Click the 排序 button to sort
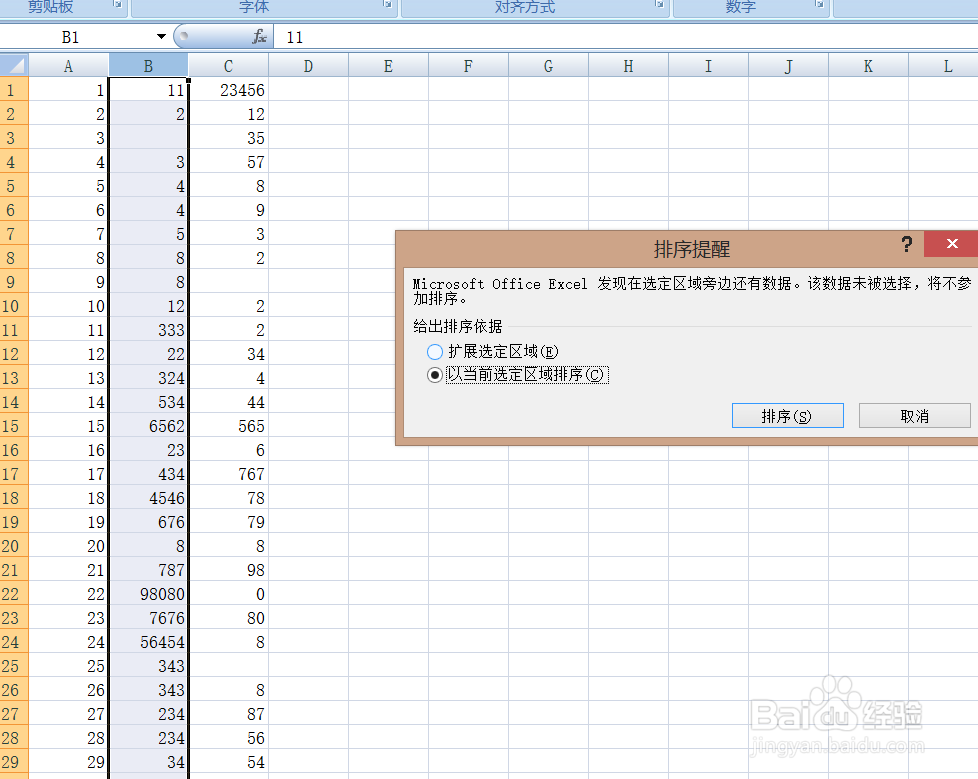978x779 pixels. point(787,414)
